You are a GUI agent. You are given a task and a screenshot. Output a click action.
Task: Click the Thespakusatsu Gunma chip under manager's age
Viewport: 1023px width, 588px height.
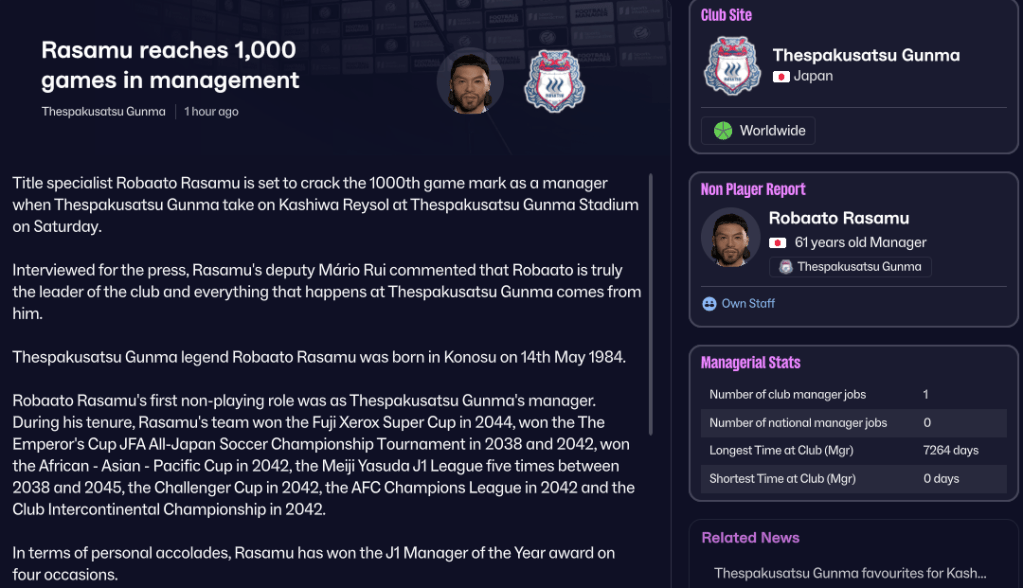[x=850, y=267]
